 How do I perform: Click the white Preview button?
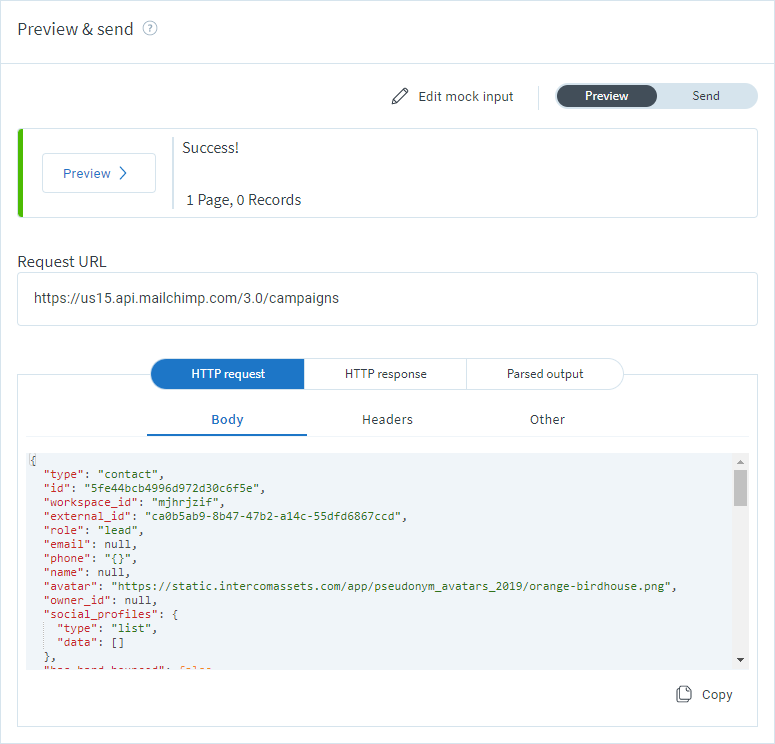[99, 173]
